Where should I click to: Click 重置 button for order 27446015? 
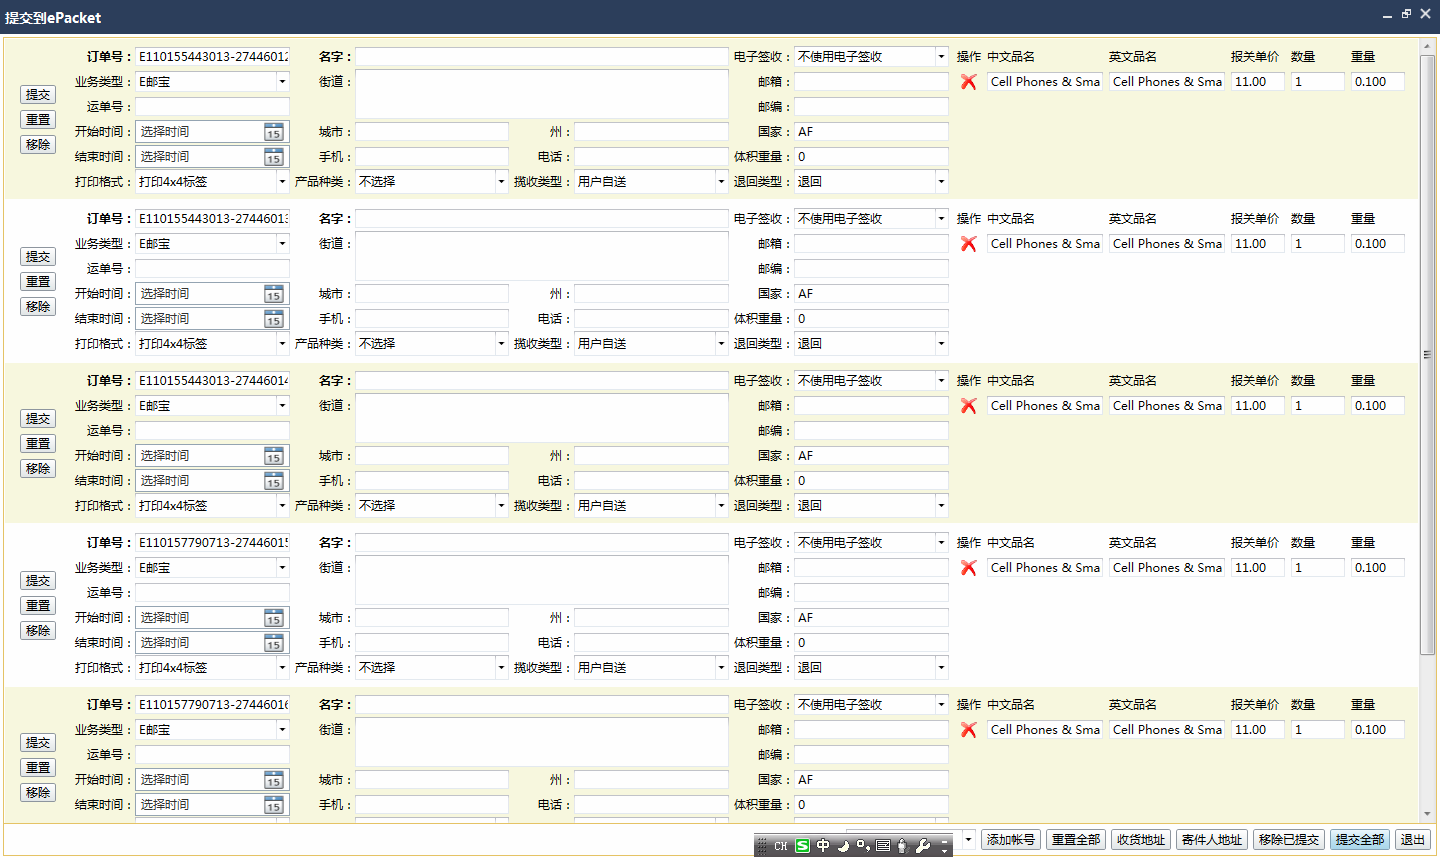[38, 606]
